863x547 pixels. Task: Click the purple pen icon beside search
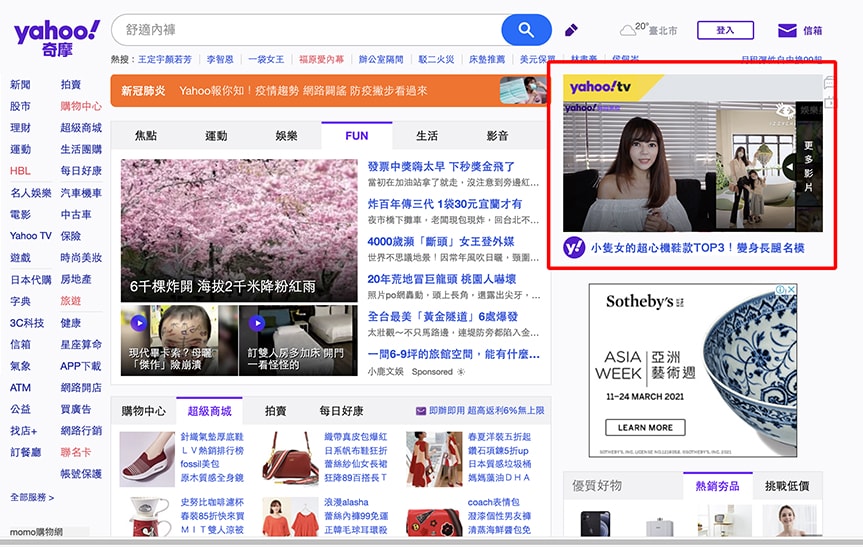pos(572,30)
